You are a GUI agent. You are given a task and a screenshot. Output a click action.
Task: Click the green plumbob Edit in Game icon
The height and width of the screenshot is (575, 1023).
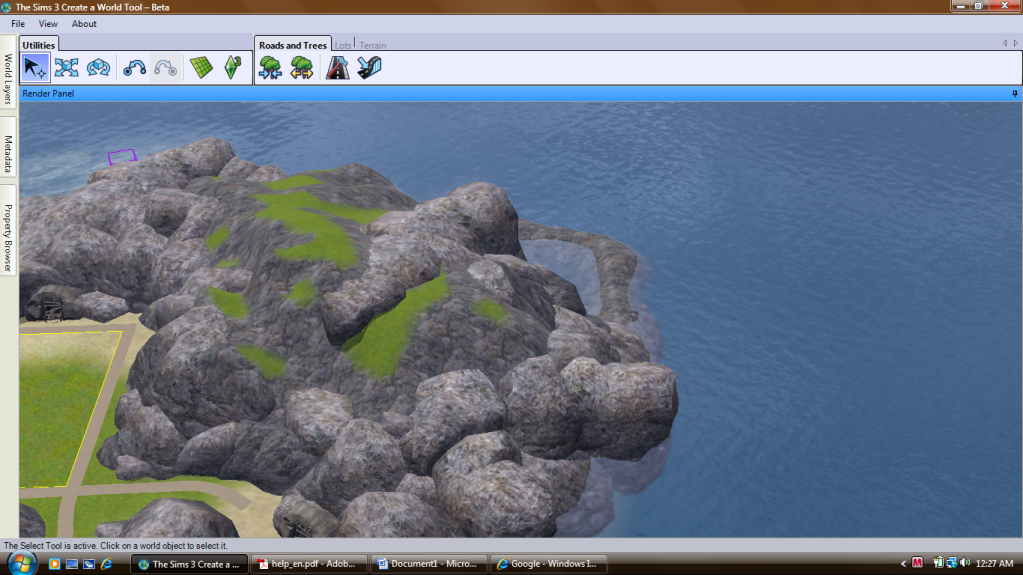point(233,68)
